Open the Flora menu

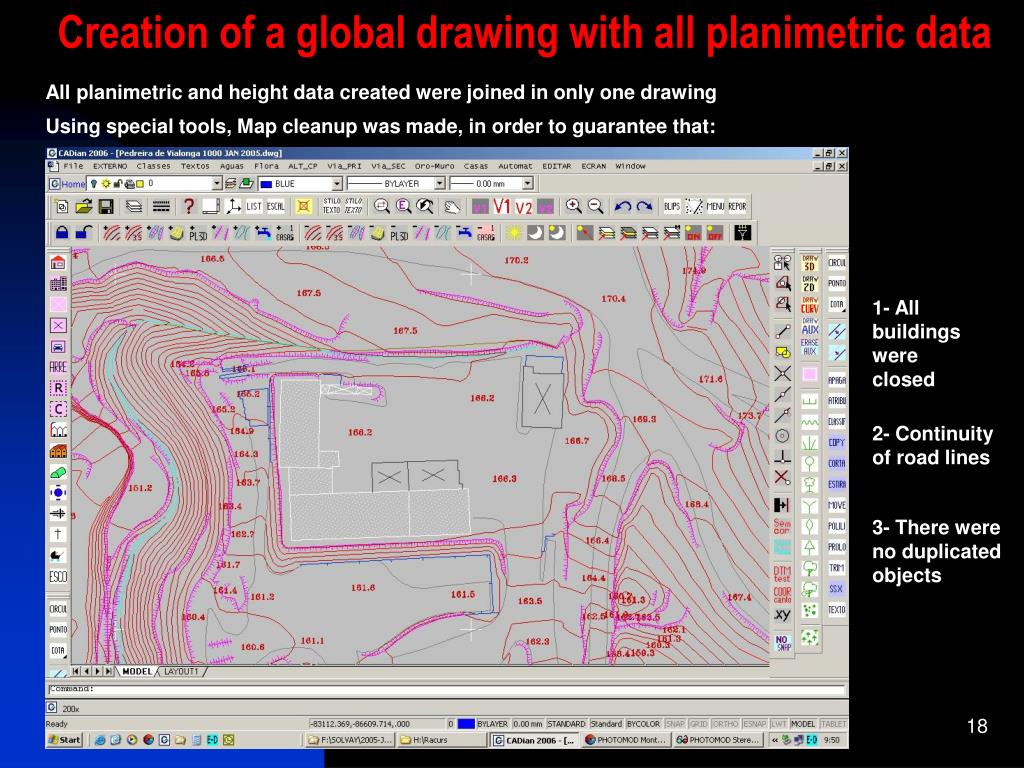click(266, 167)
